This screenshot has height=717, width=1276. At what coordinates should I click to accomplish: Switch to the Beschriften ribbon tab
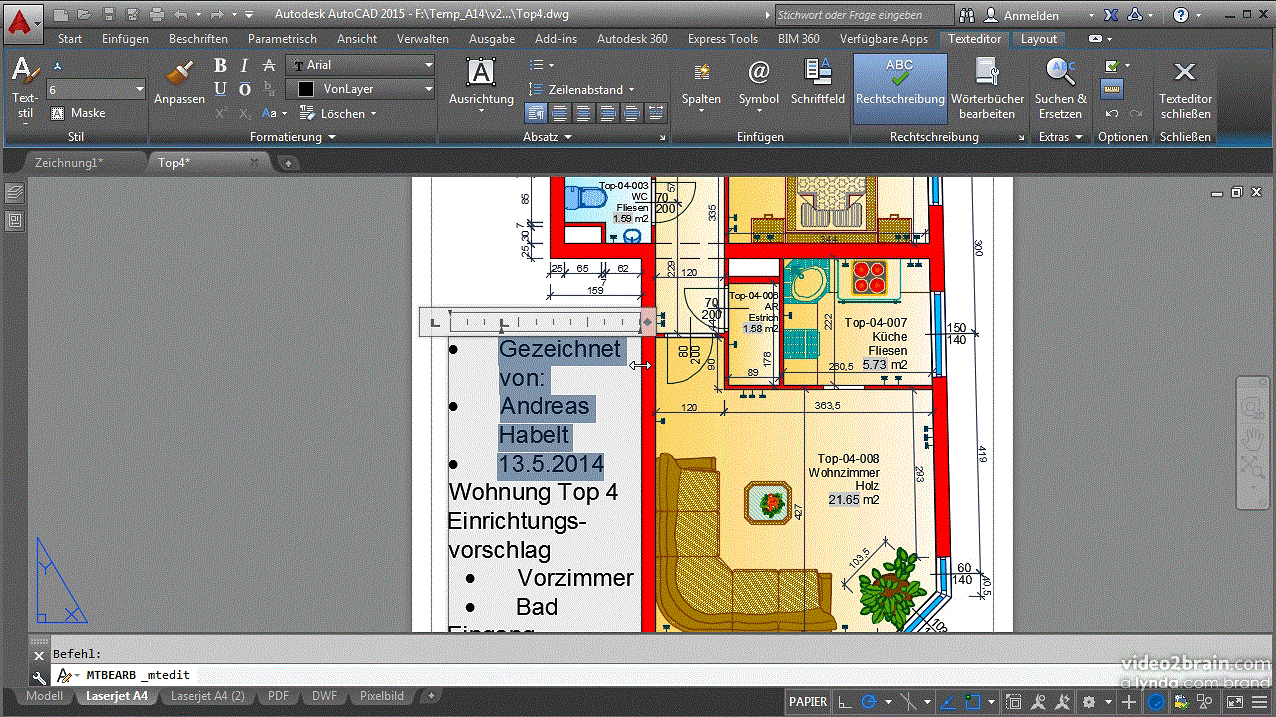point(198,39)
